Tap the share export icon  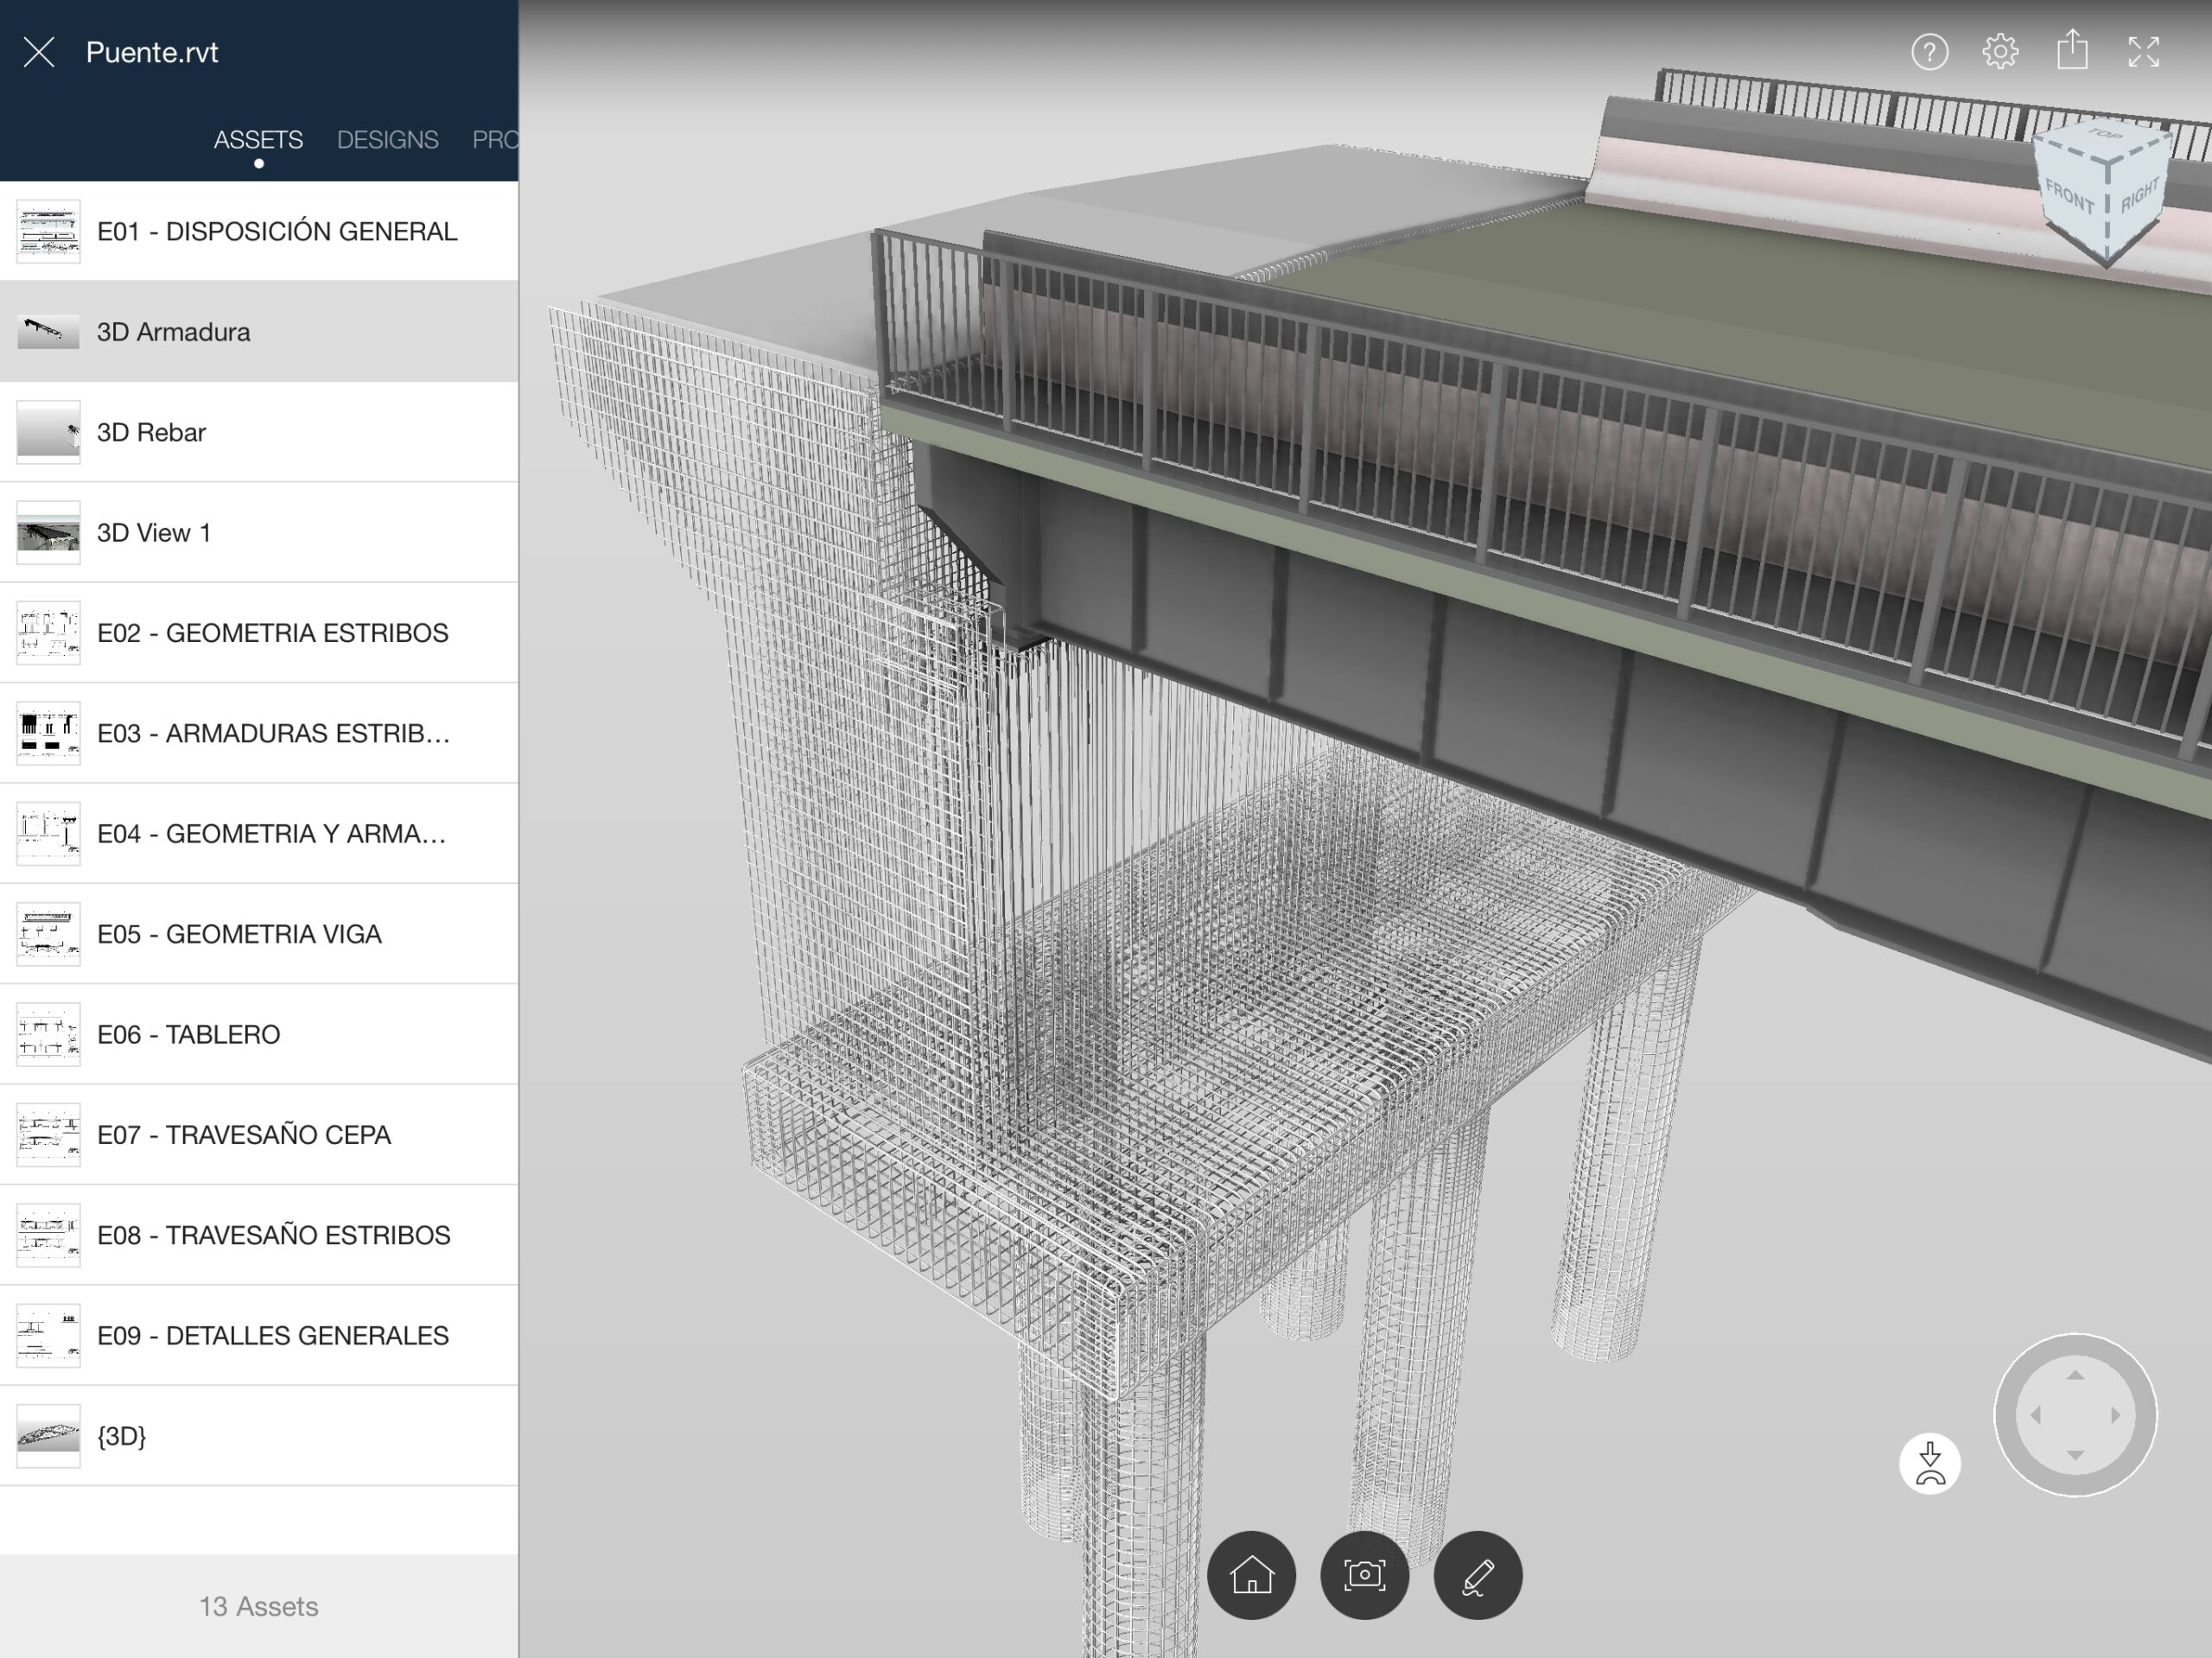(2072, 50)
